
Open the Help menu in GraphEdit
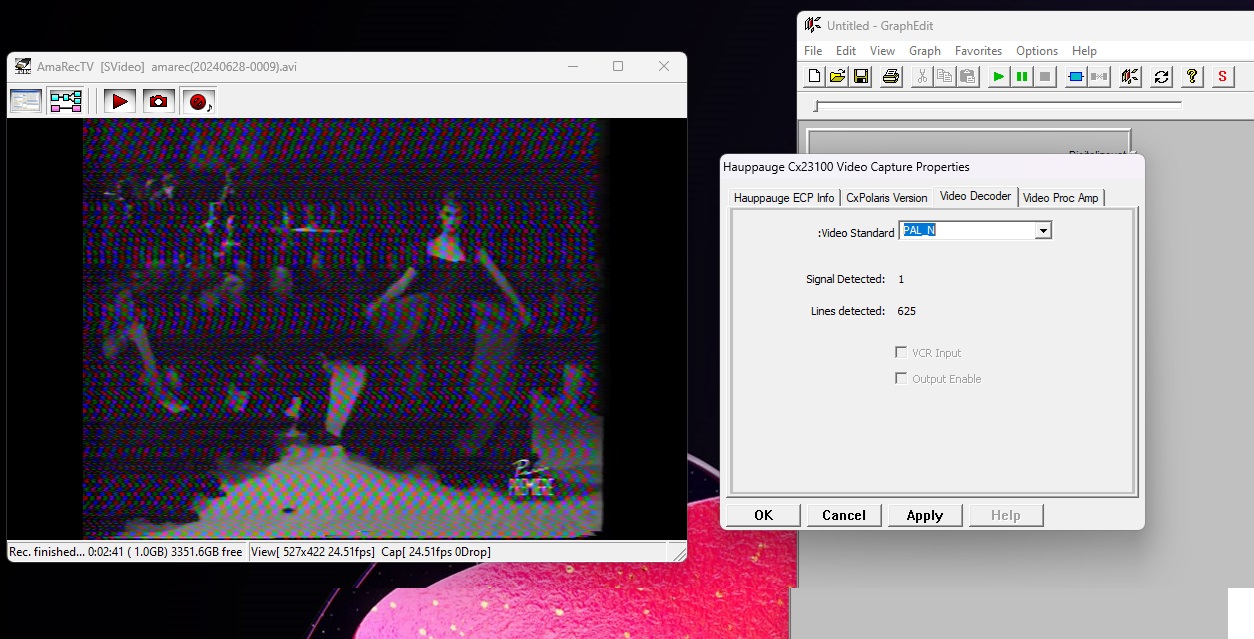(1084, 51)
